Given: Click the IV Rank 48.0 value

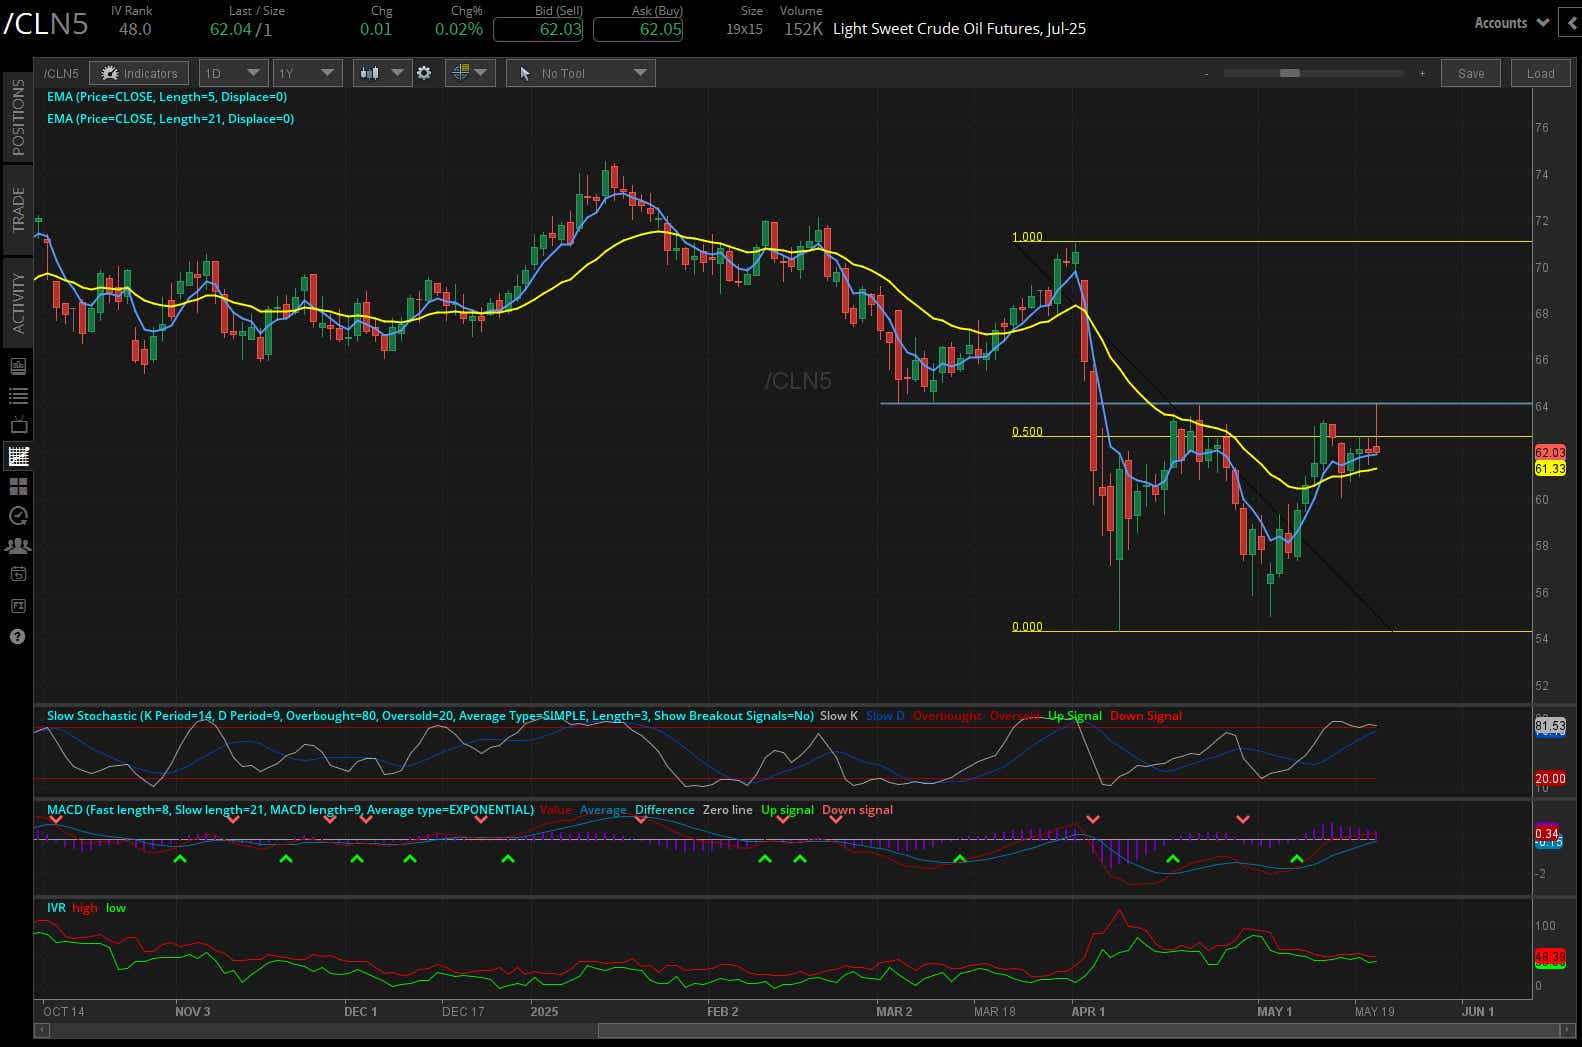Looking at the screenshot, I should pyautogui.click(x=135, y=29).
